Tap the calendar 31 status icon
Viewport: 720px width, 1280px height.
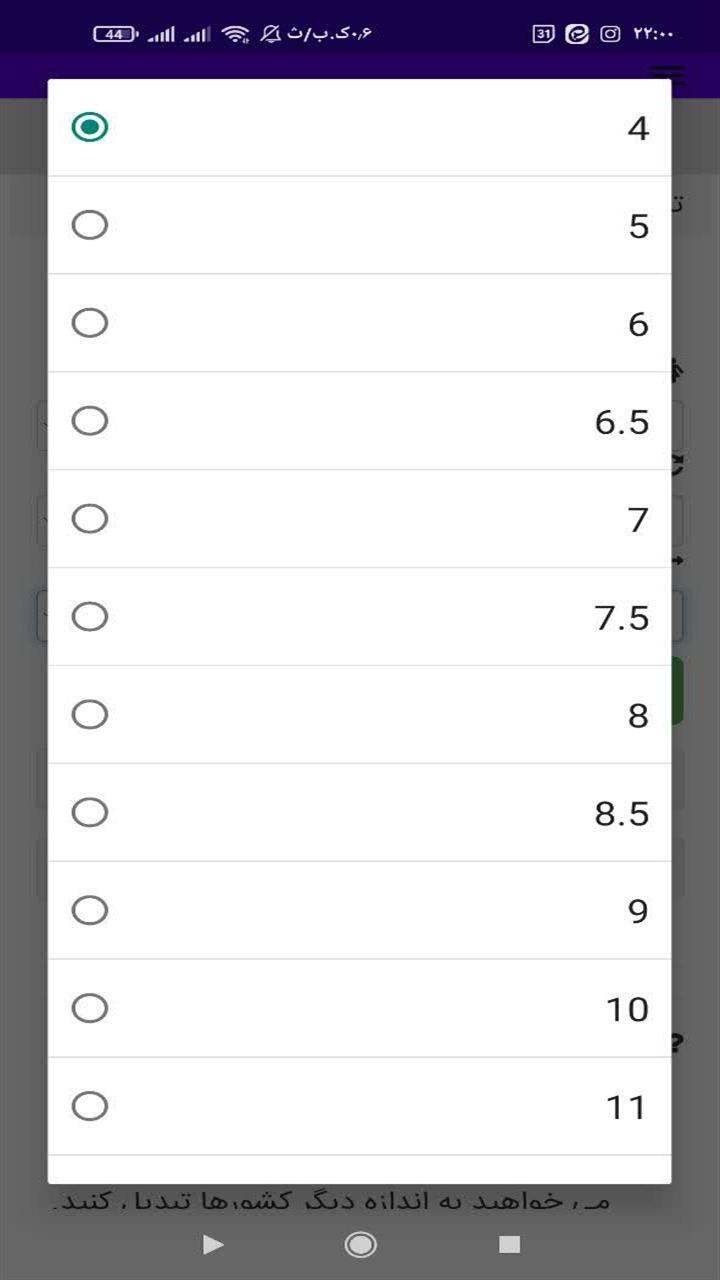pyautogui.click(x=543, y=34)
